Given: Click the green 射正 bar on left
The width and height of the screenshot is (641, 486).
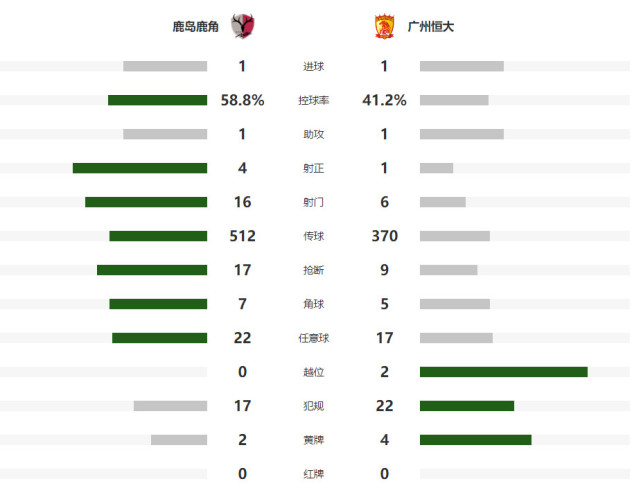Looking at the screenshot, I should pyautogui.click(x=140, y=168).
